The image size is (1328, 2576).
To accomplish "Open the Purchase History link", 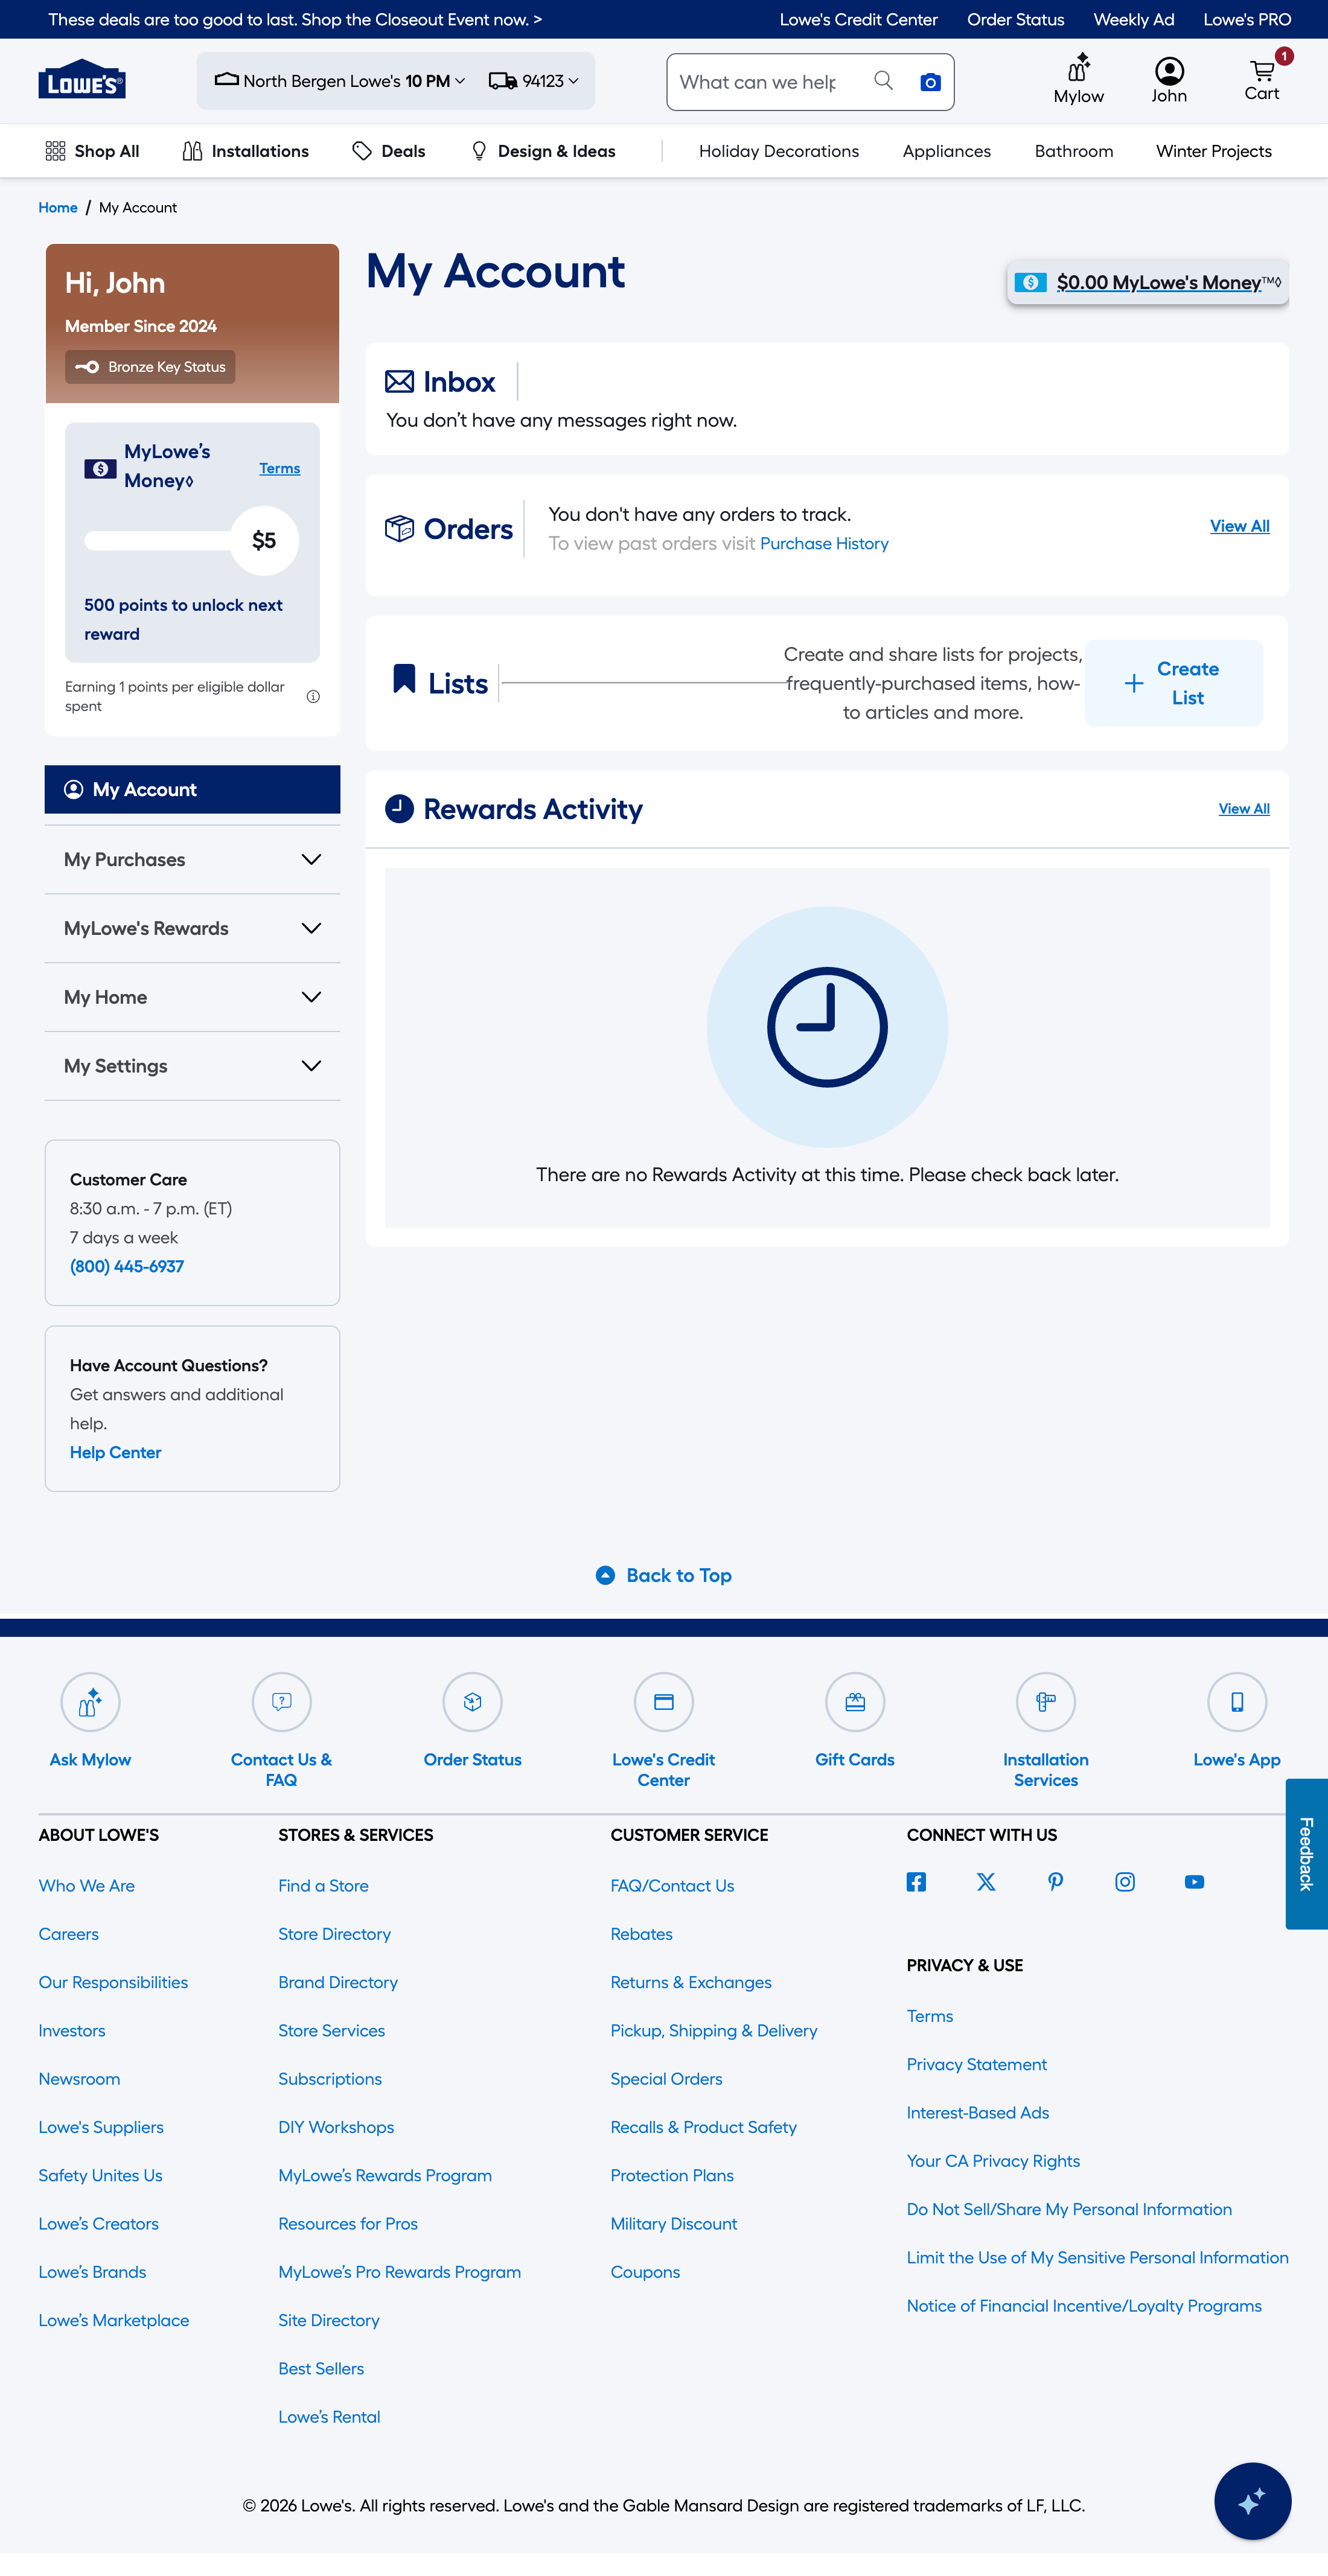I will 824,543.
